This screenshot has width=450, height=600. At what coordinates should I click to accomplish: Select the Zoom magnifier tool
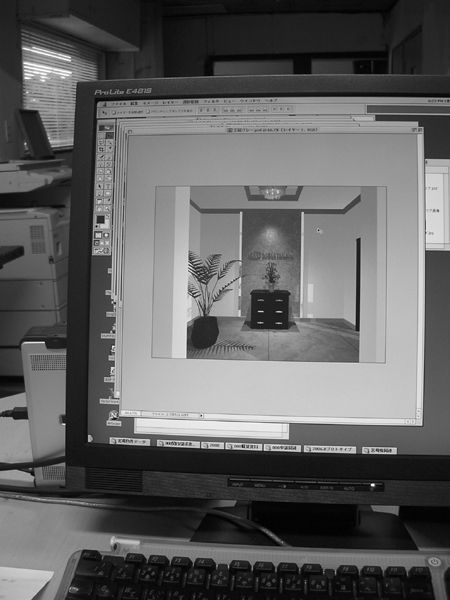point(108,209)
